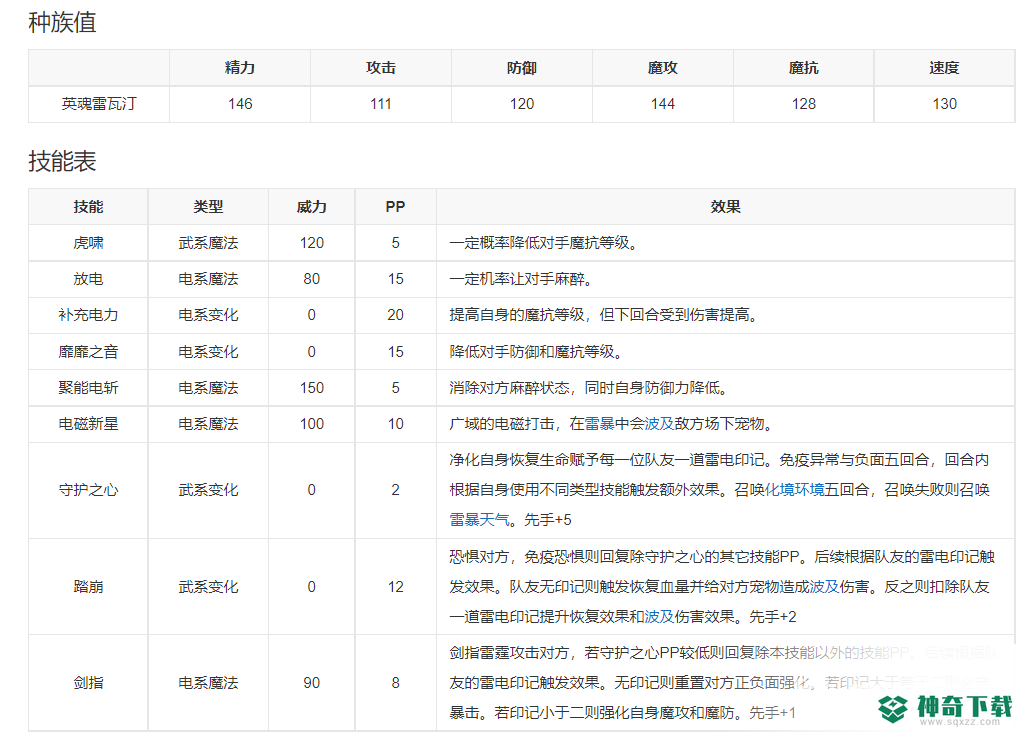1032x746 pixels.
Task: Click the 魔攻 column header
Action: [662, 68]
